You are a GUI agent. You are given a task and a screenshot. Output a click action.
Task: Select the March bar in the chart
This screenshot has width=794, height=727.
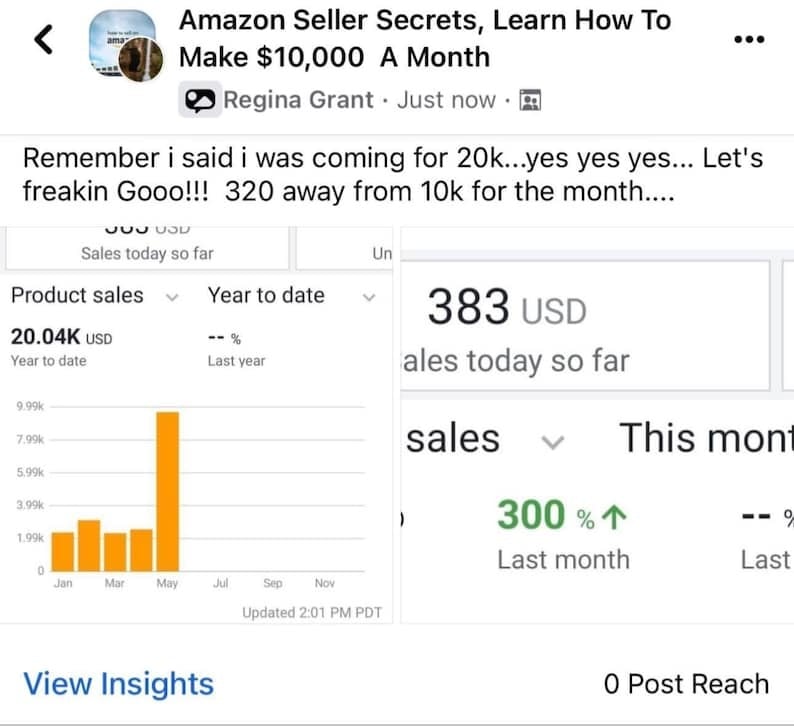(115, 551)
